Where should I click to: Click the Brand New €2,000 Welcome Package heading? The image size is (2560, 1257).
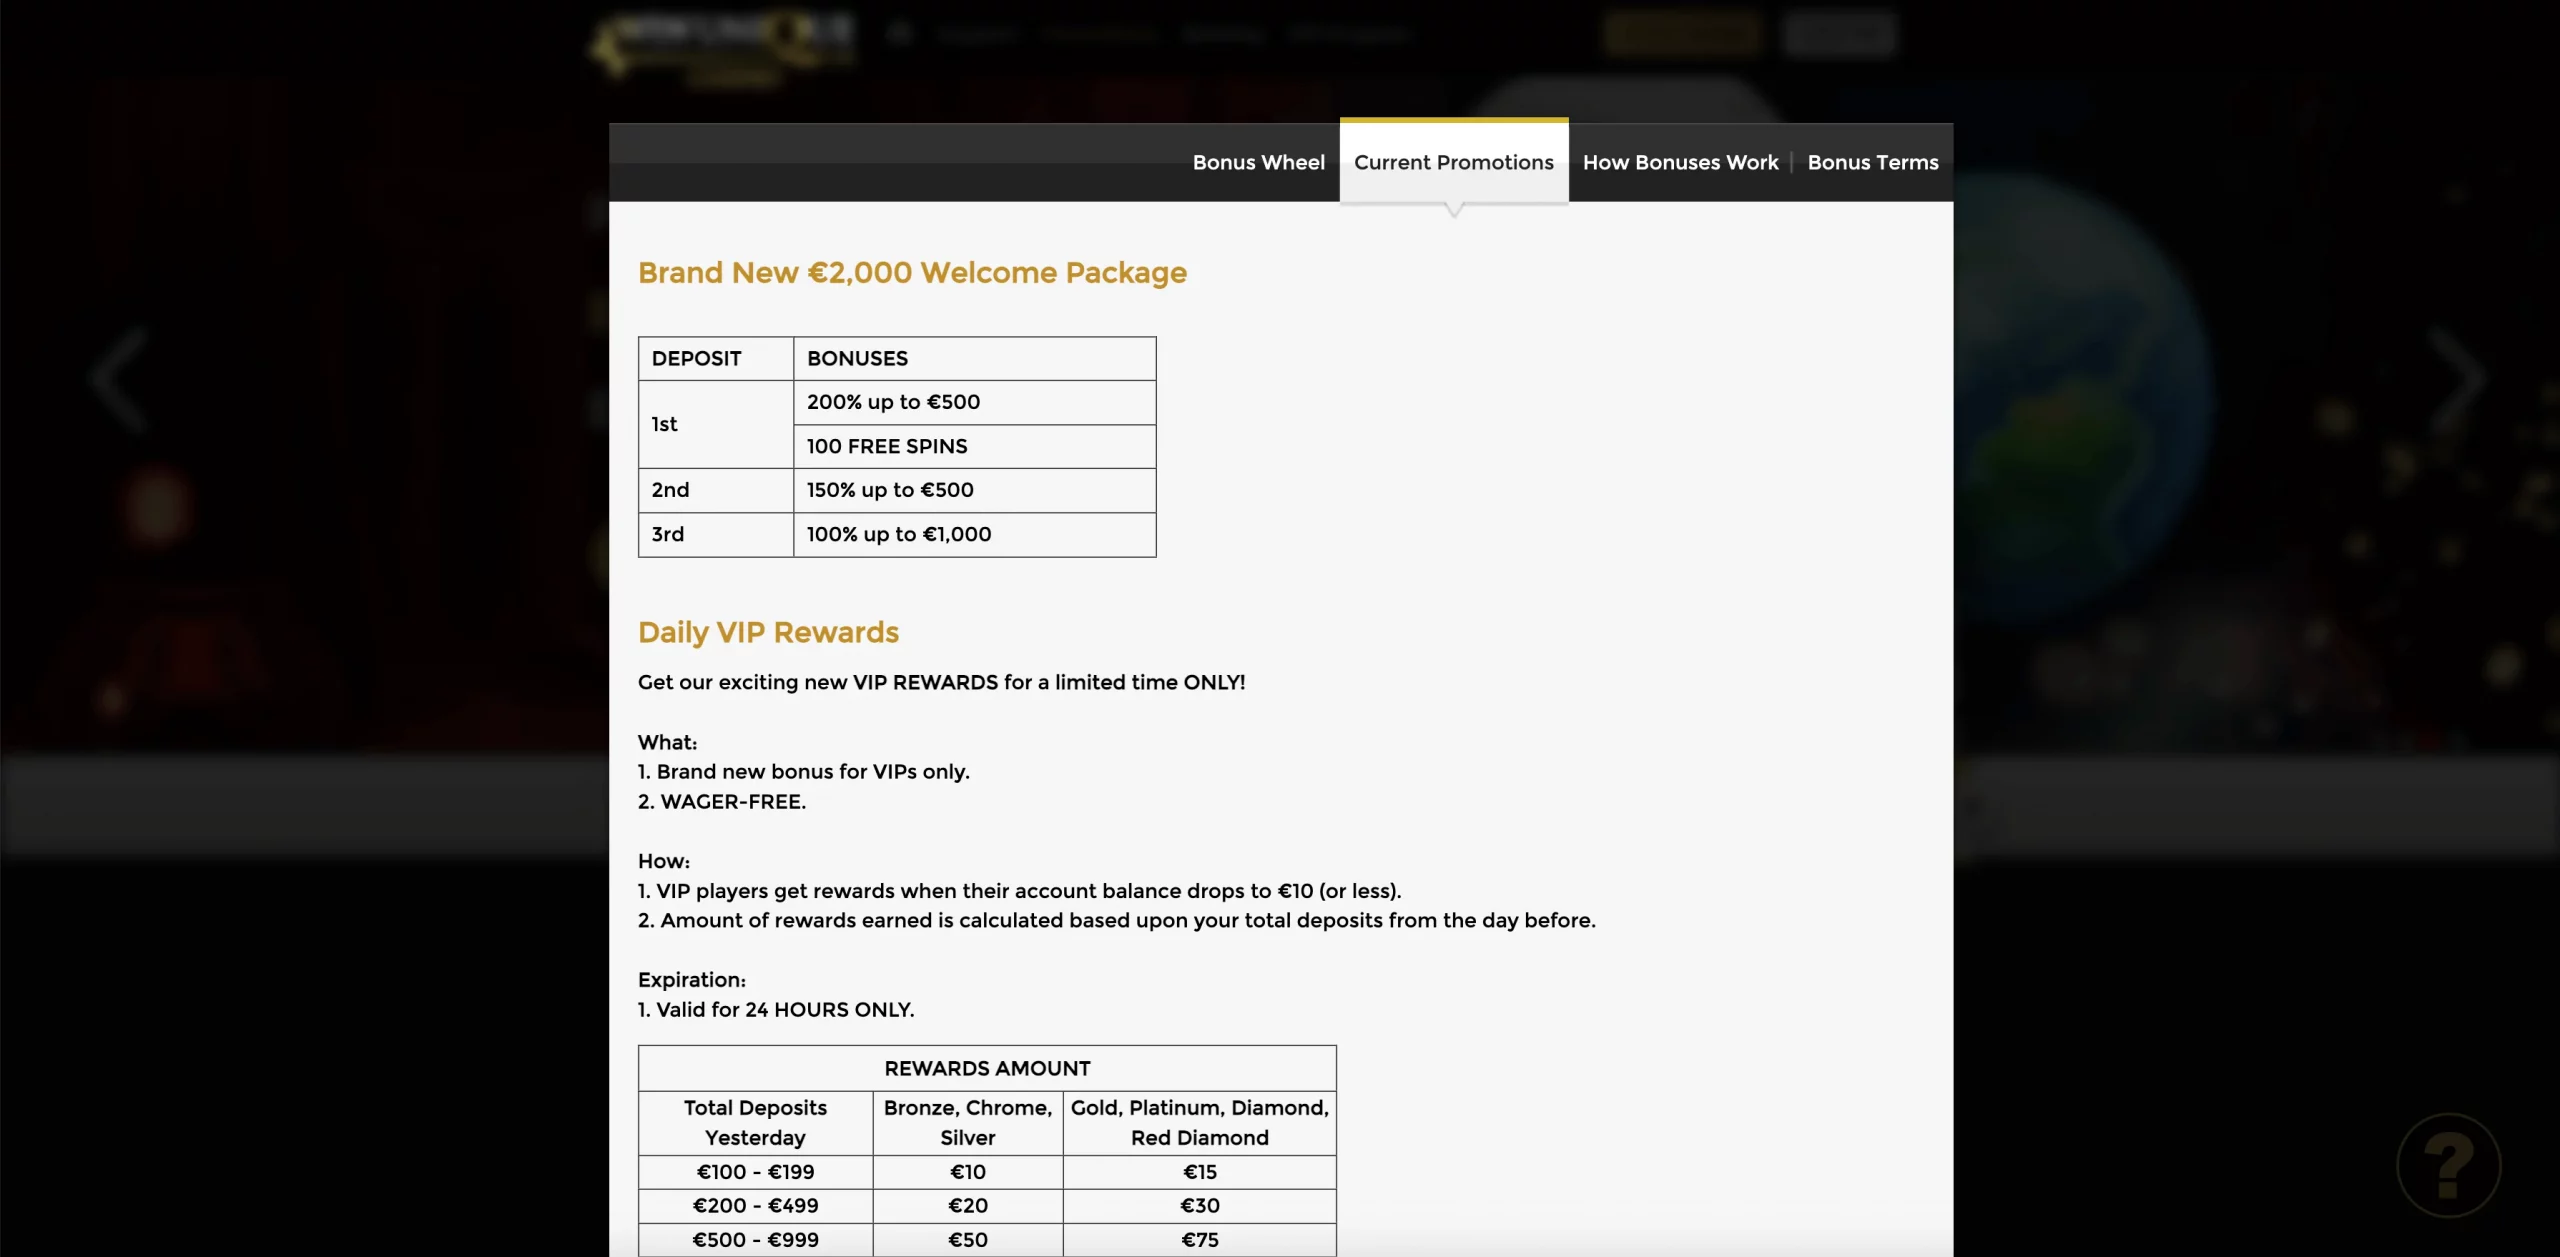[x=912, y=272]
